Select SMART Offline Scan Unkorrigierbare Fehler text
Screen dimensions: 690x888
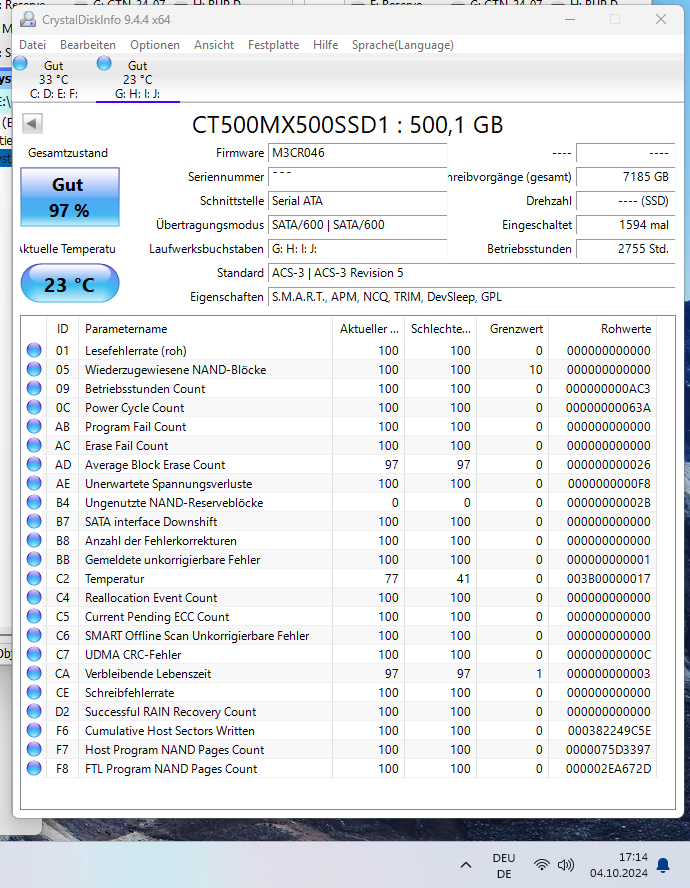197,635
